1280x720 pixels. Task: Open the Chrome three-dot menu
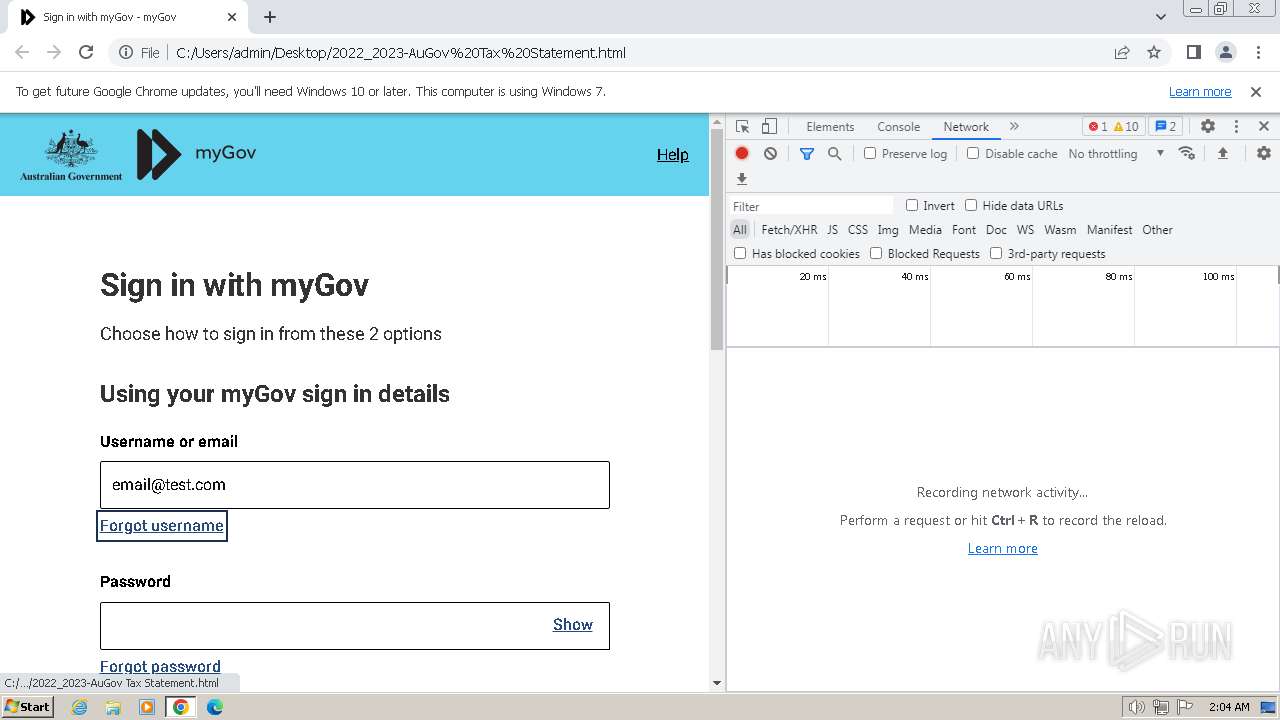(1258, 53)
